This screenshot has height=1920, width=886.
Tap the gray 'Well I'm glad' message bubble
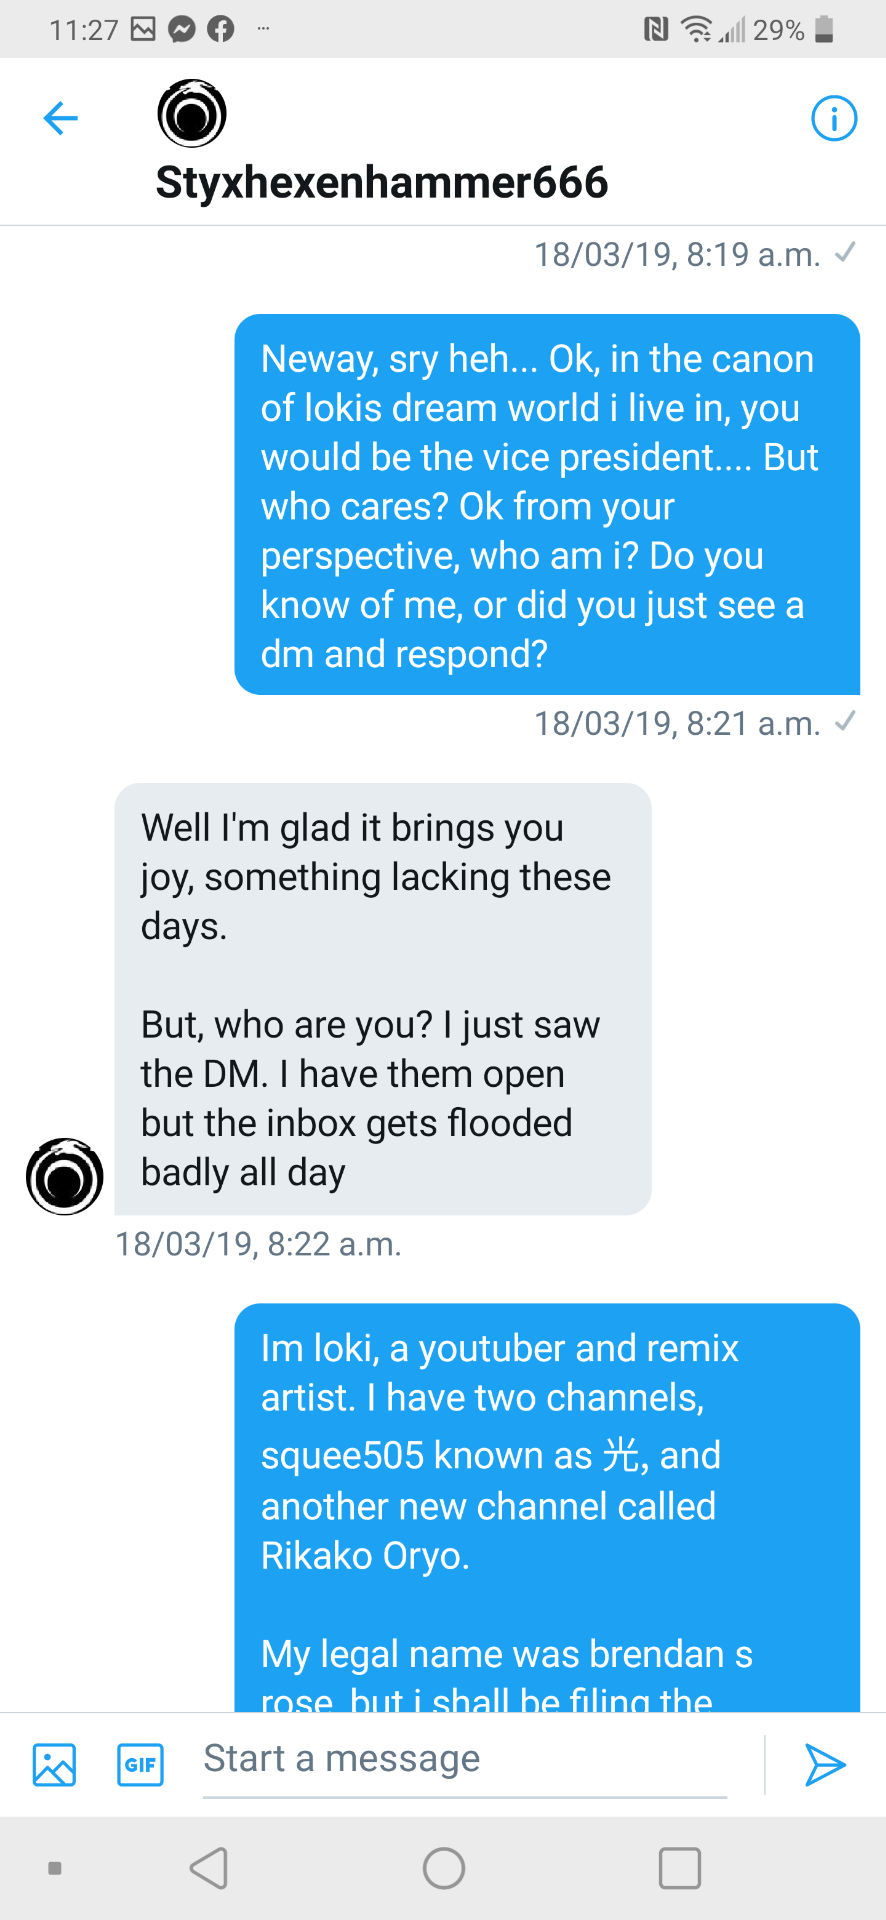coord(382,998)
